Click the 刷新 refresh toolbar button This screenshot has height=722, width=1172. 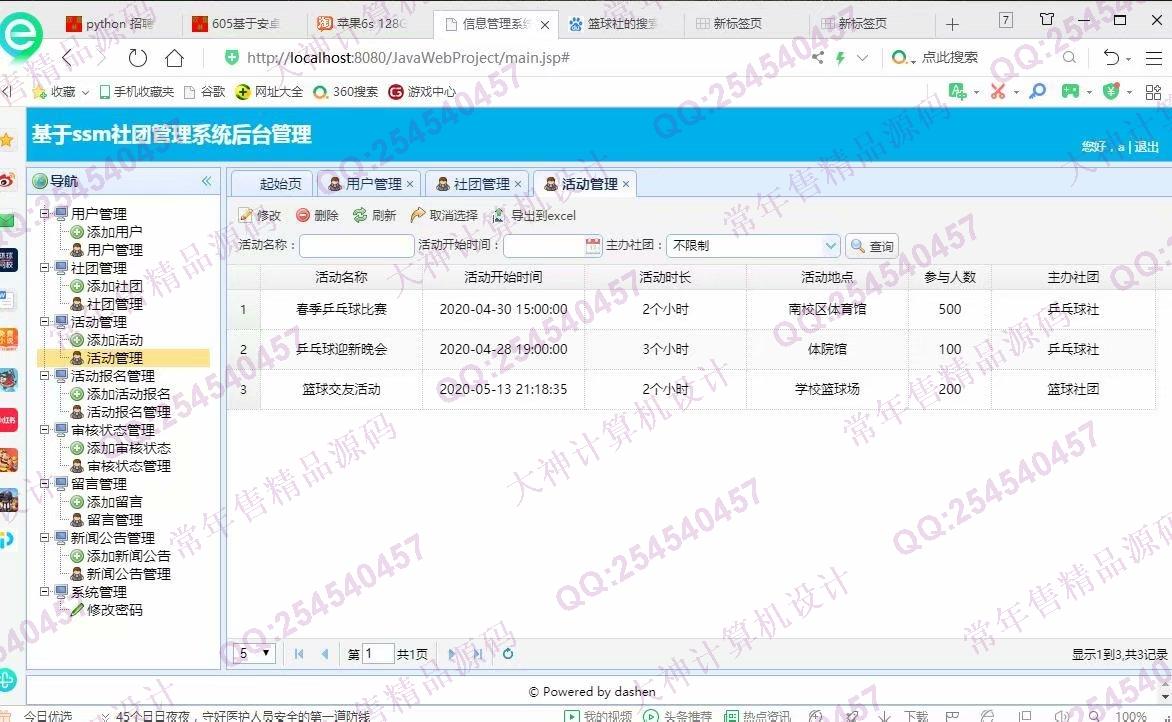point(374,215)
